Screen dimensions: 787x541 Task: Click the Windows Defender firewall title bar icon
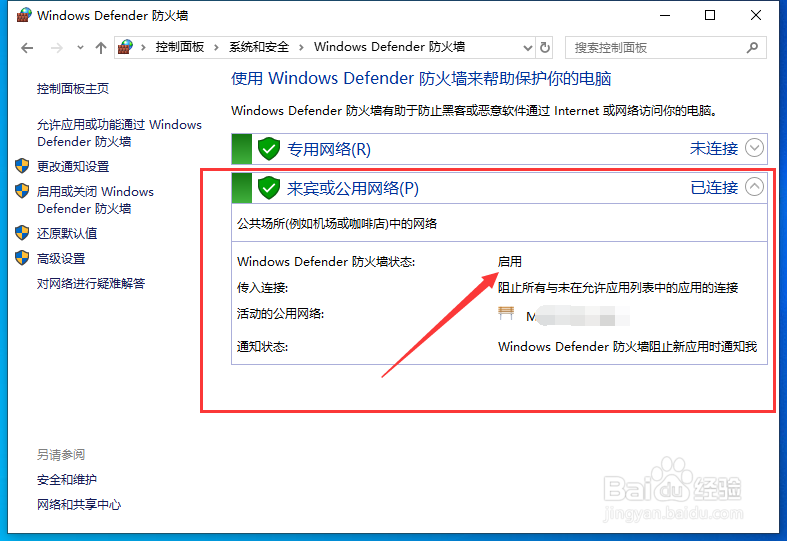24,15
